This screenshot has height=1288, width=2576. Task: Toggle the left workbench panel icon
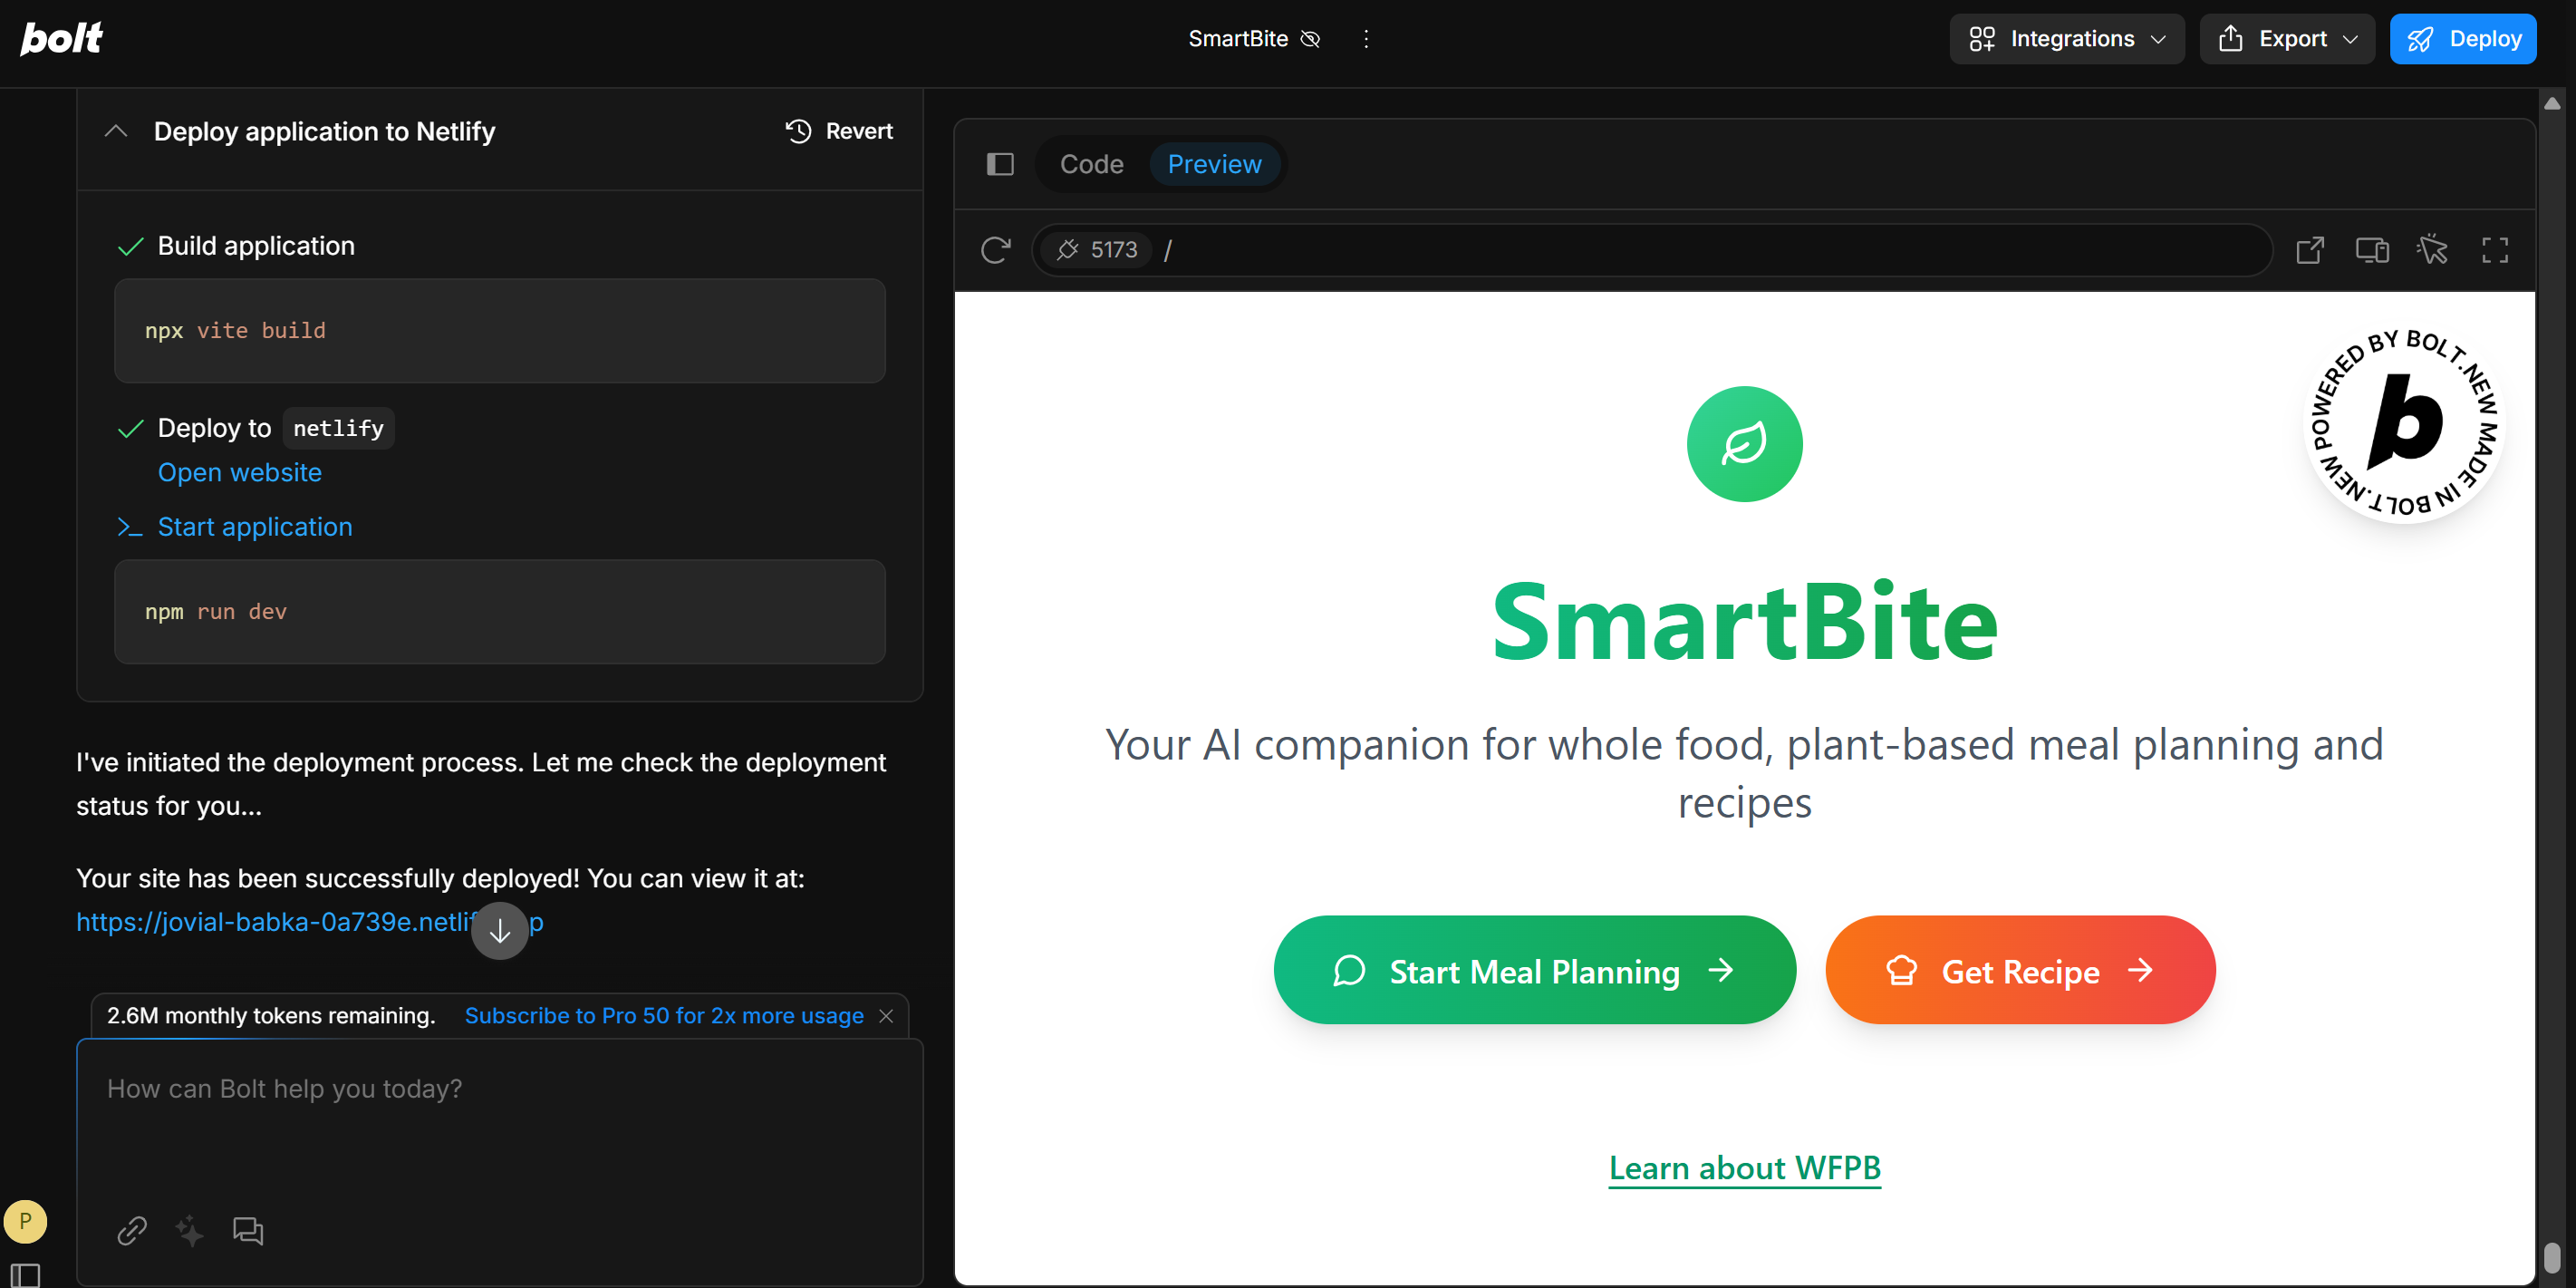pyautogui.click(x=1000, y=164)
